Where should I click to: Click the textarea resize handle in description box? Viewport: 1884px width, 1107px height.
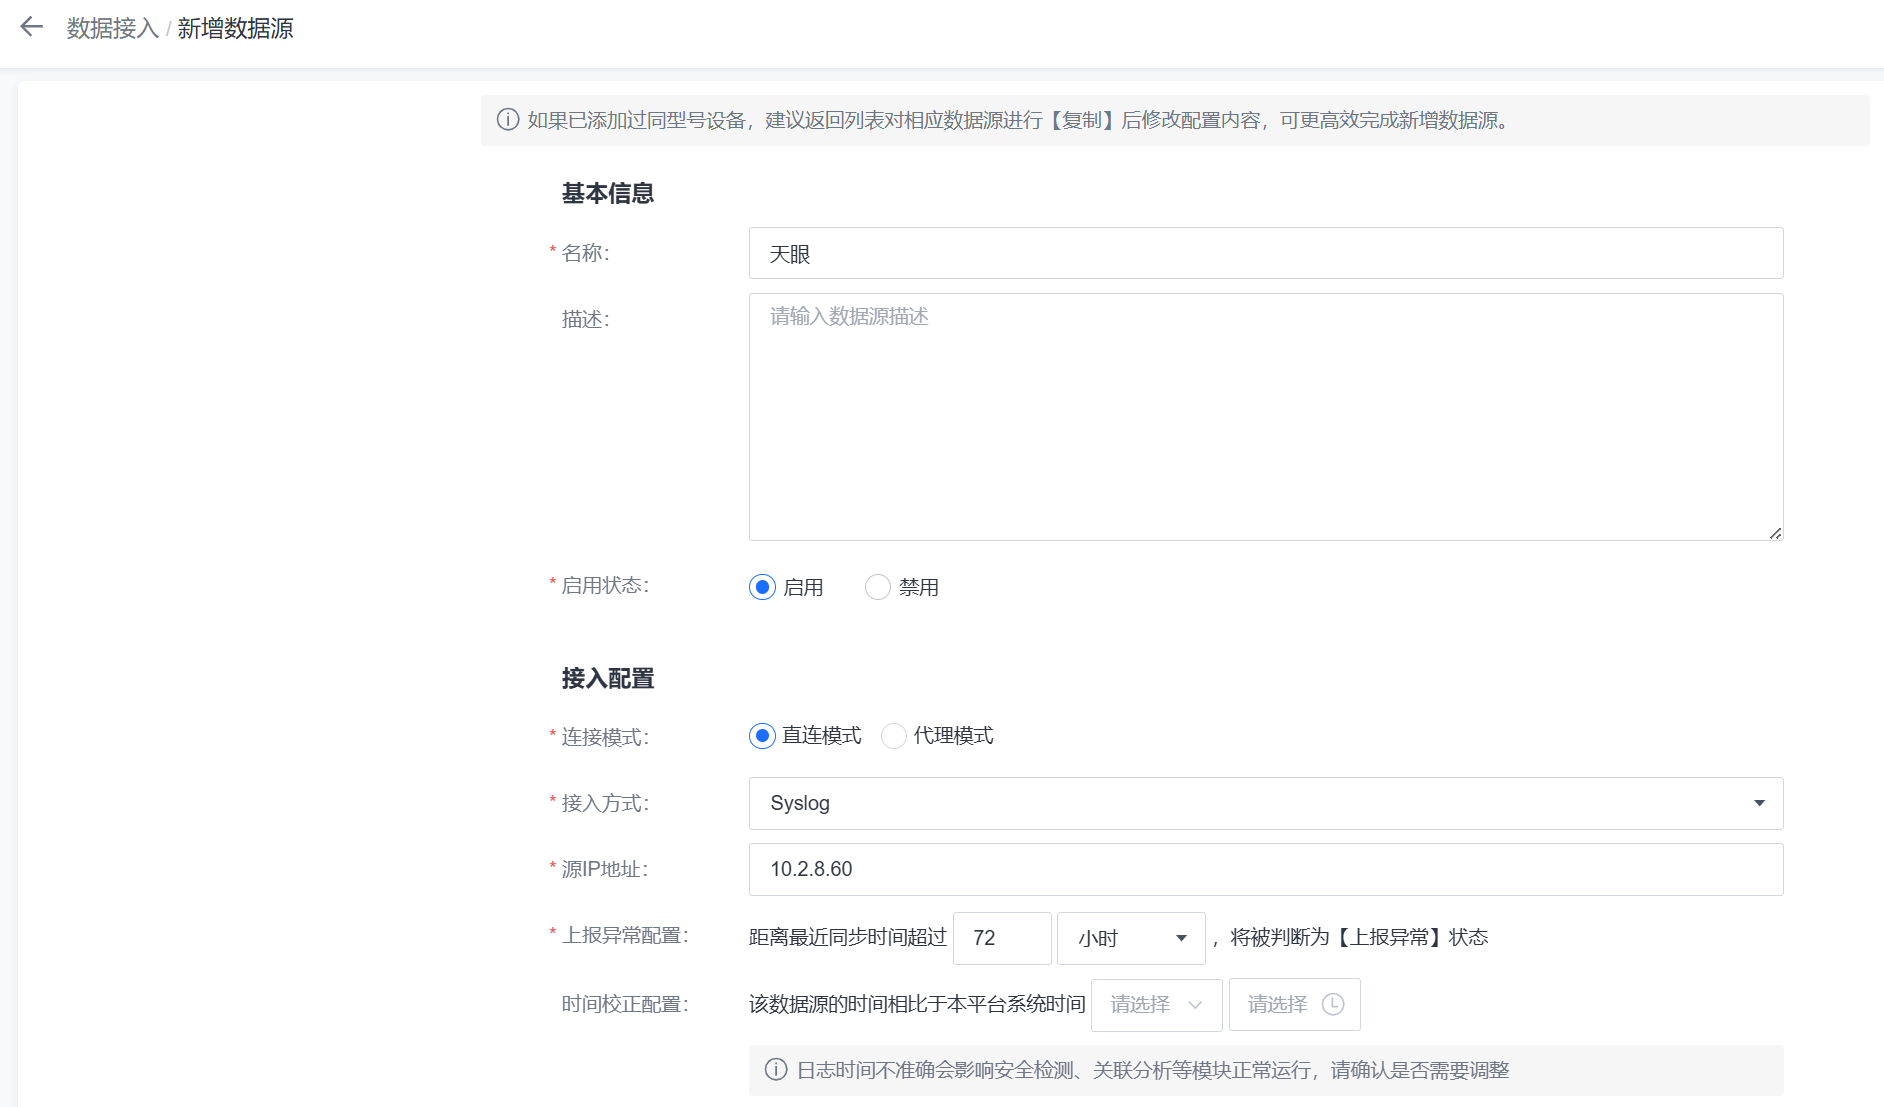pyautogui.click(x=1775, y=533)
